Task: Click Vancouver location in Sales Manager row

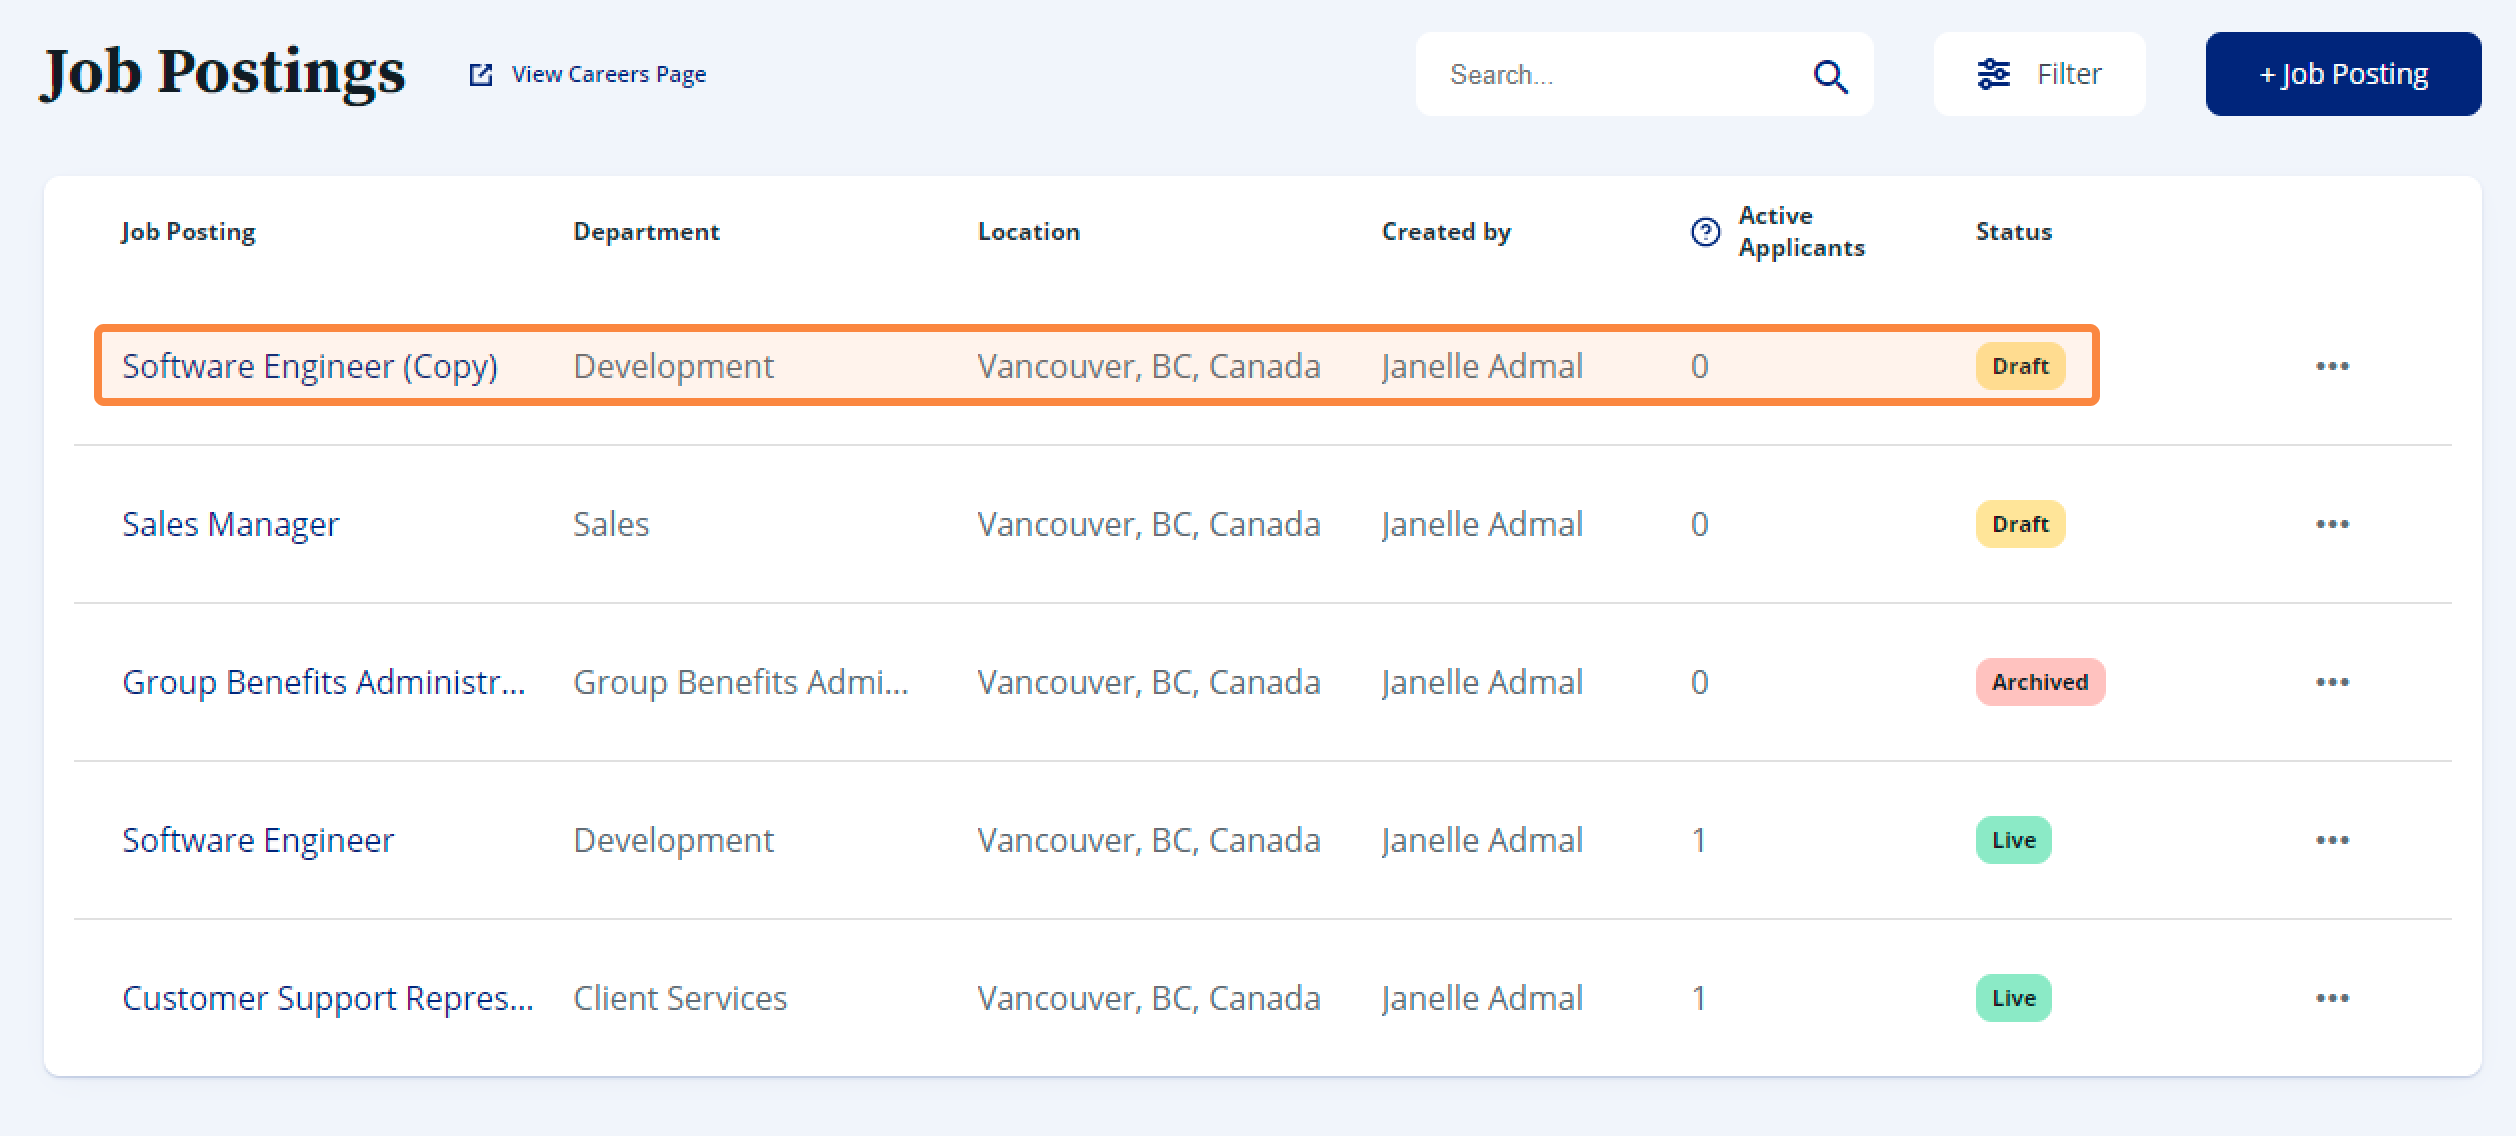Action: [1149, 524]
